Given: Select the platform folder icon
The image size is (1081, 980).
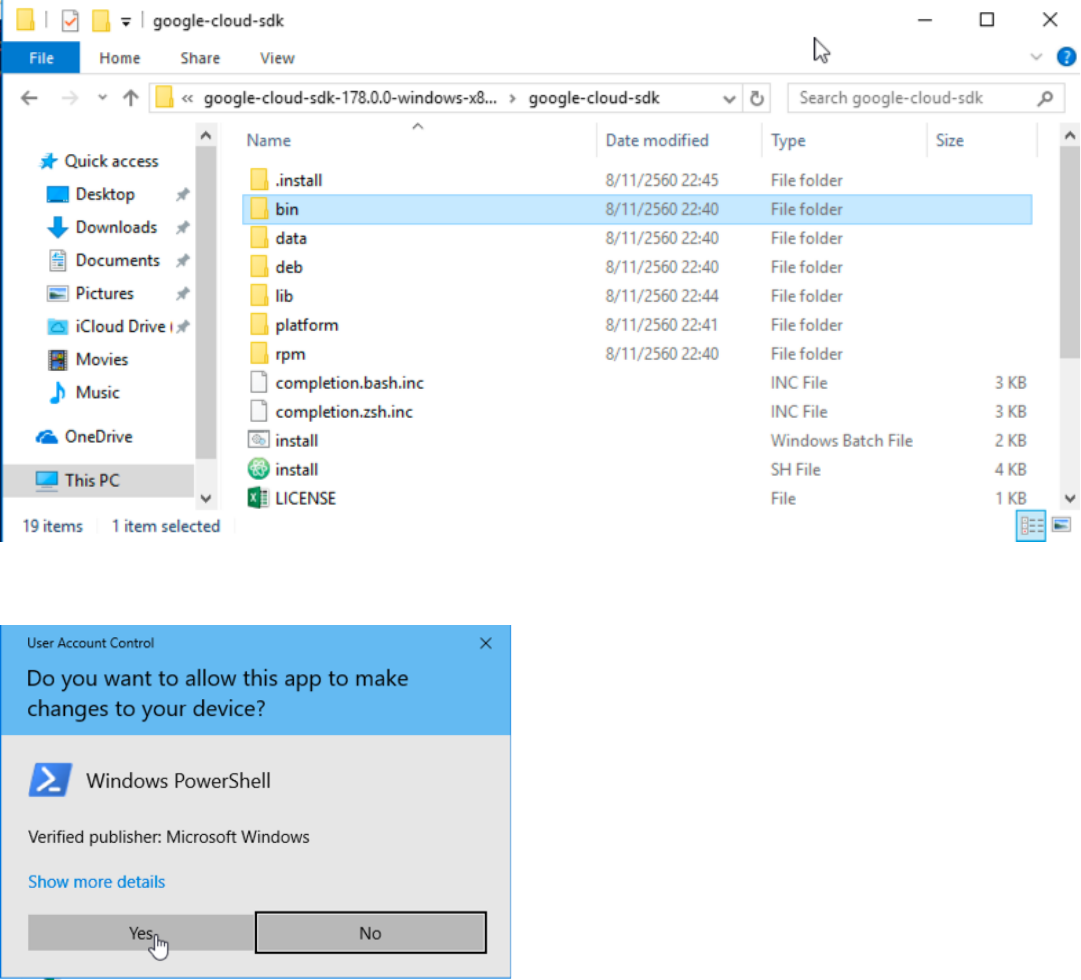Looking at the screenshot, I should (259, 325).
